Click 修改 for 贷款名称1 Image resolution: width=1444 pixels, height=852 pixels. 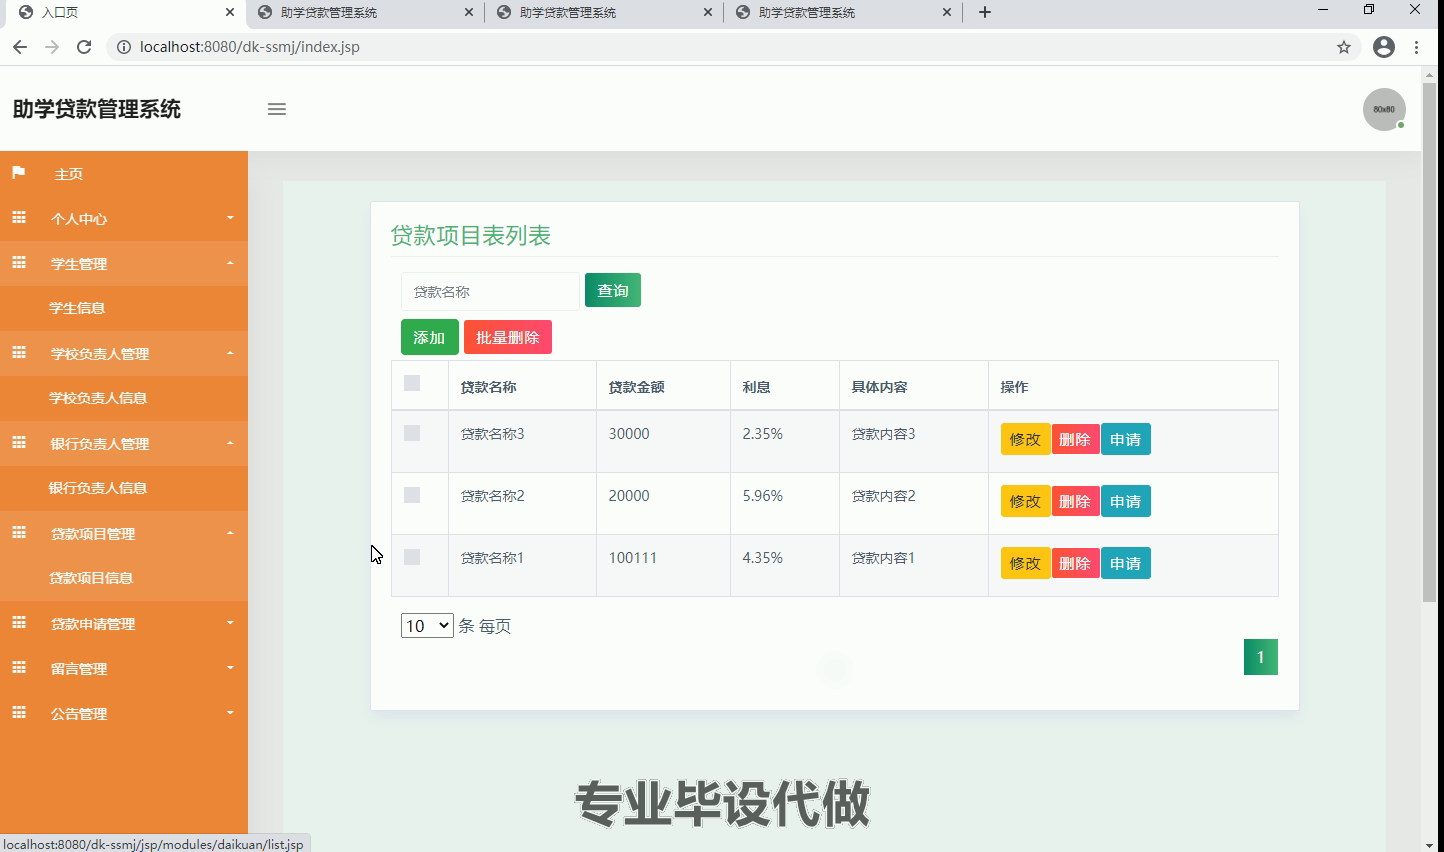pyautogui.click(x=1025, y=563)
